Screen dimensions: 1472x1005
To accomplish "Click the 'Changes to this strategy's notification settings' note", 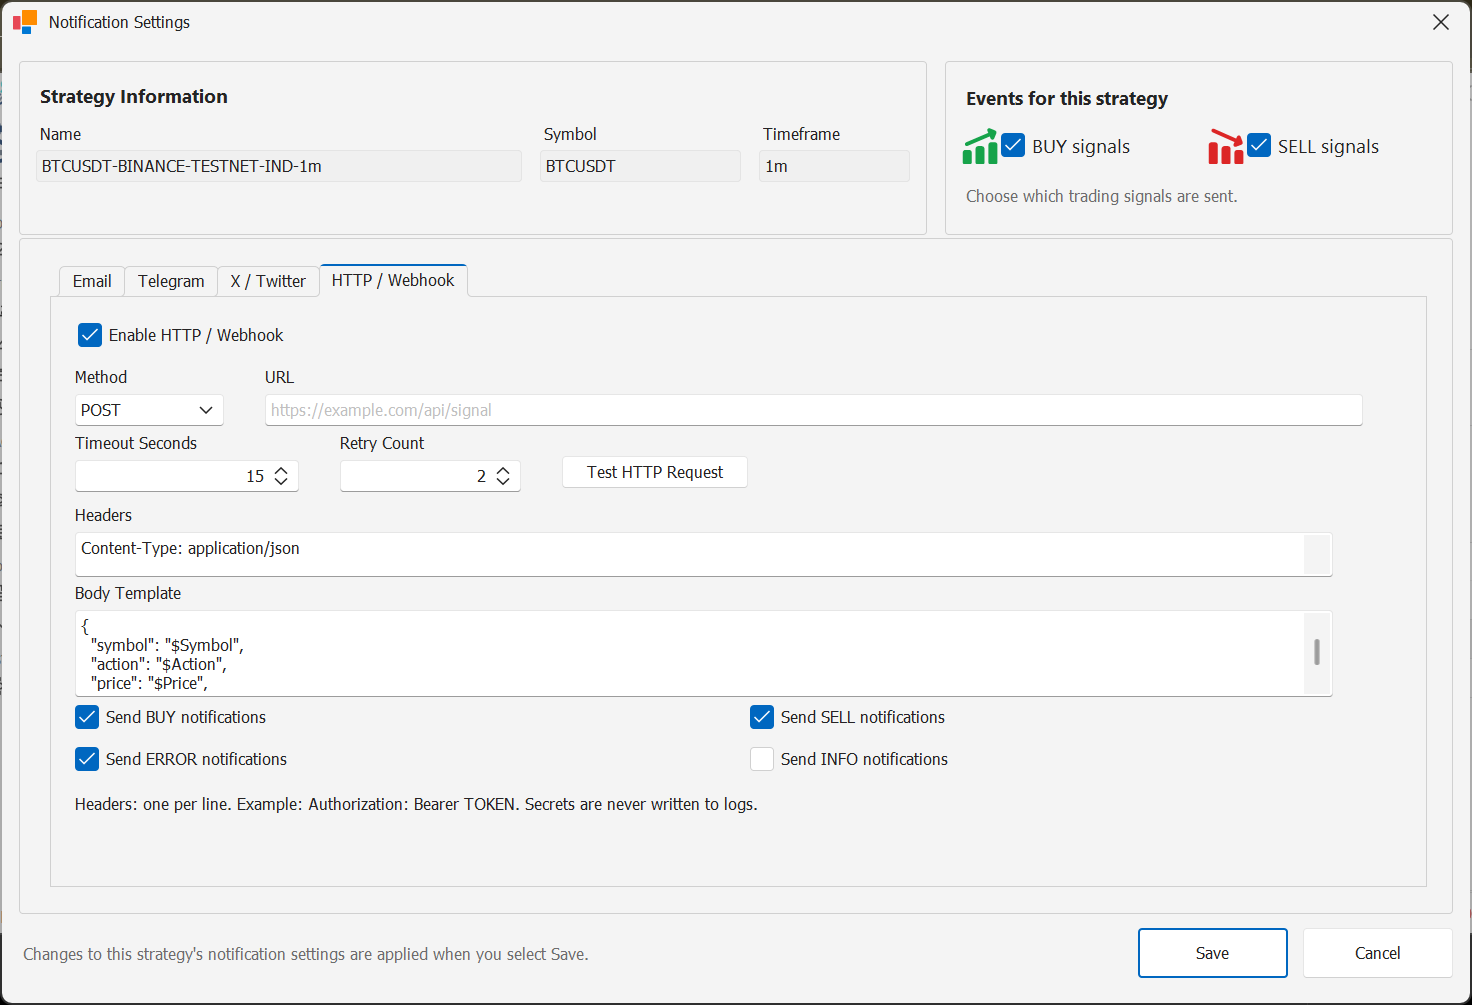I will [306, 954].
